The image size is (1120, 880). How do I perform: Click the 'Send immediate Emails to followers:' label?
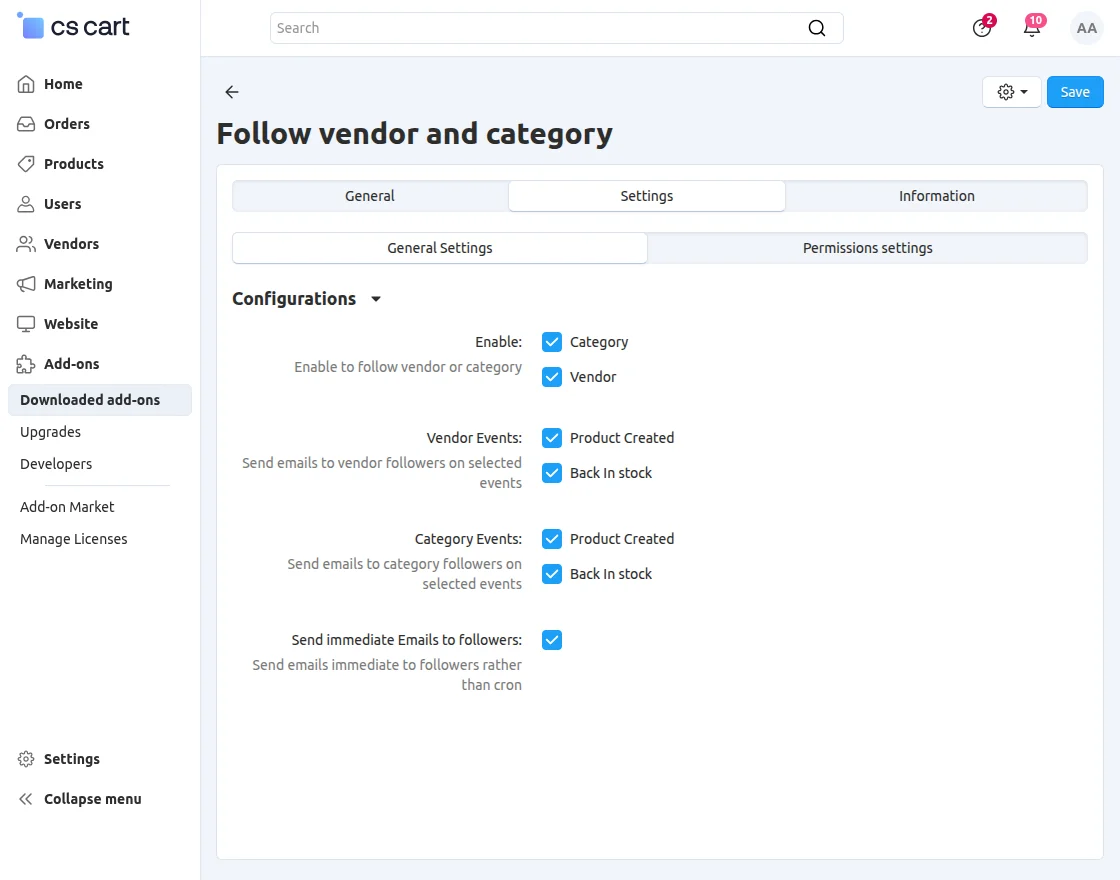[406, 639]
